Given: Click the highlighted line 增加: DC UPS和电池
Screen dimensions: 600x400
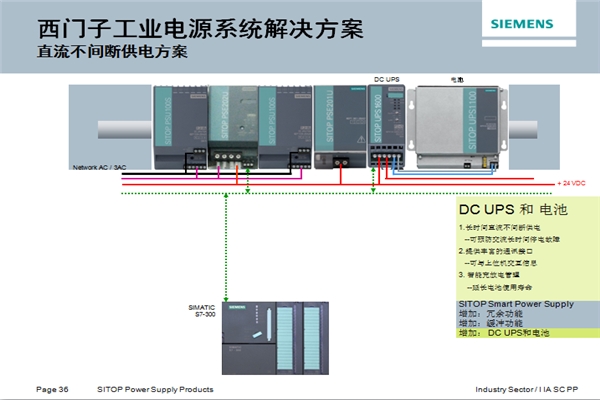Looking at the screenshot, I should click(x=504, y=333).
